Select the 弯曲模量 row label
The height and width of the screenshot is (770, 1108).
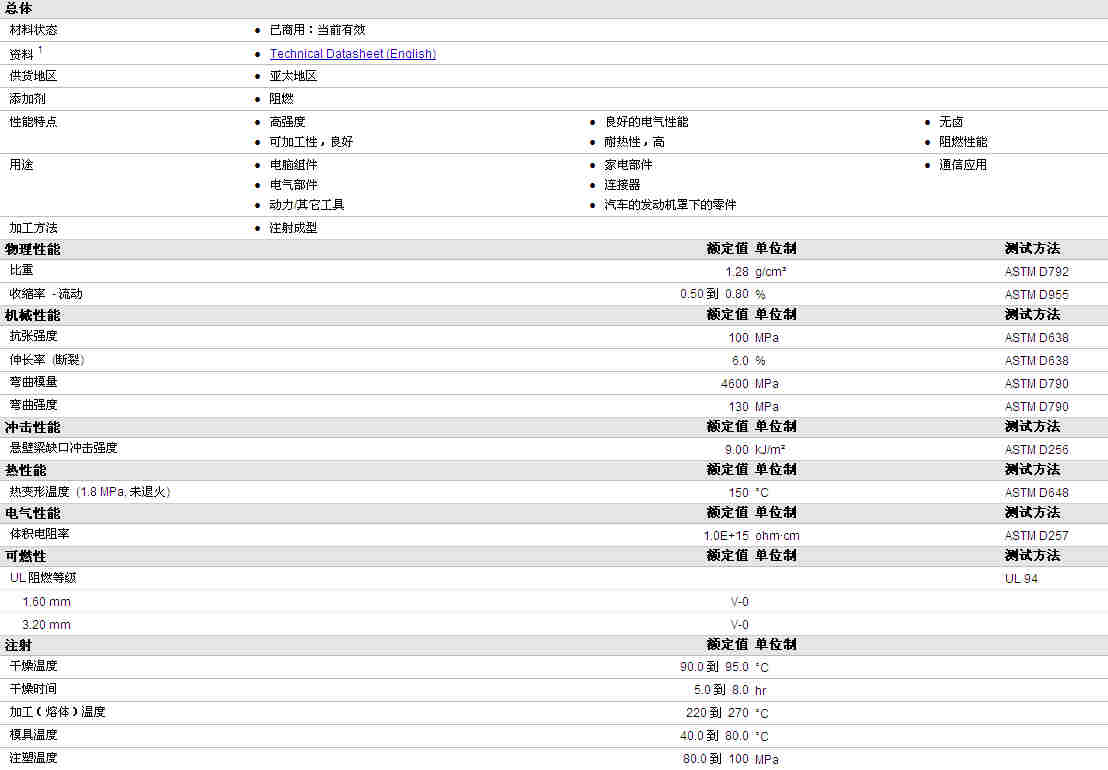(33, 382)
